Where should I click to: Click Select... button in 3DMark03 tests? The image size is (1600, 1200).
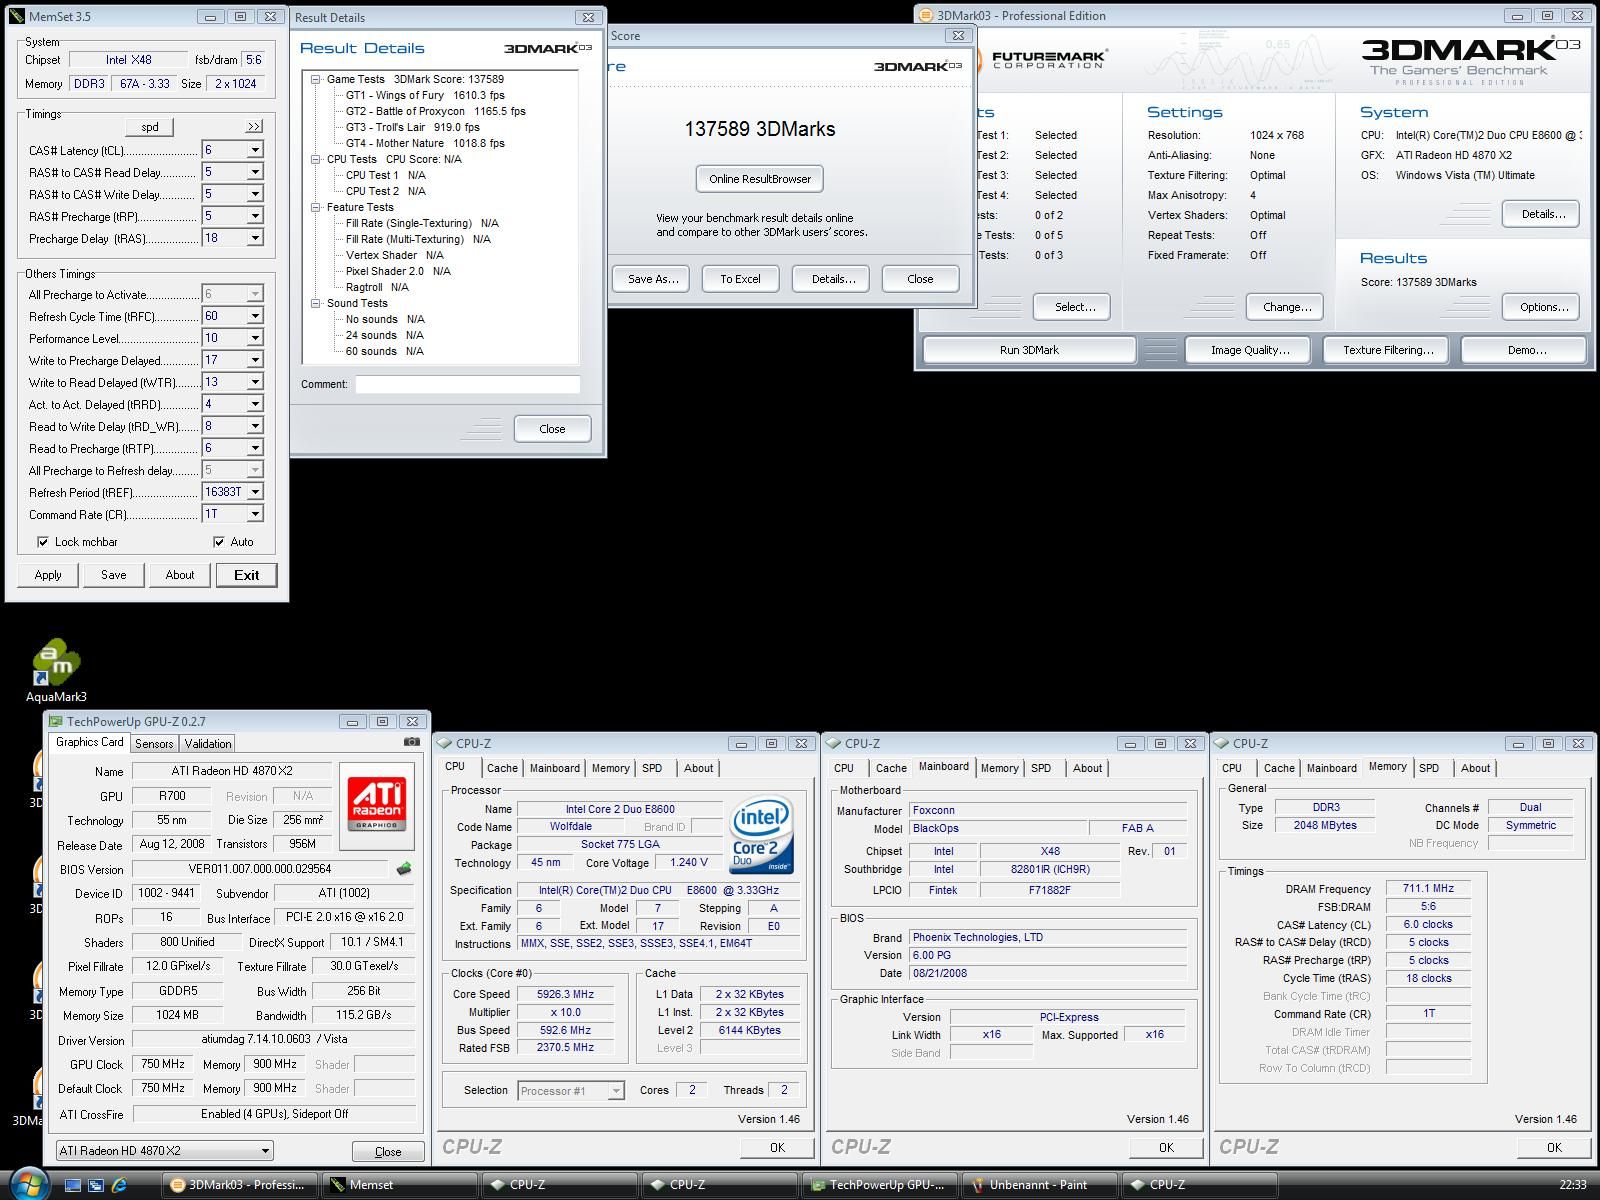coord(1072,307)
